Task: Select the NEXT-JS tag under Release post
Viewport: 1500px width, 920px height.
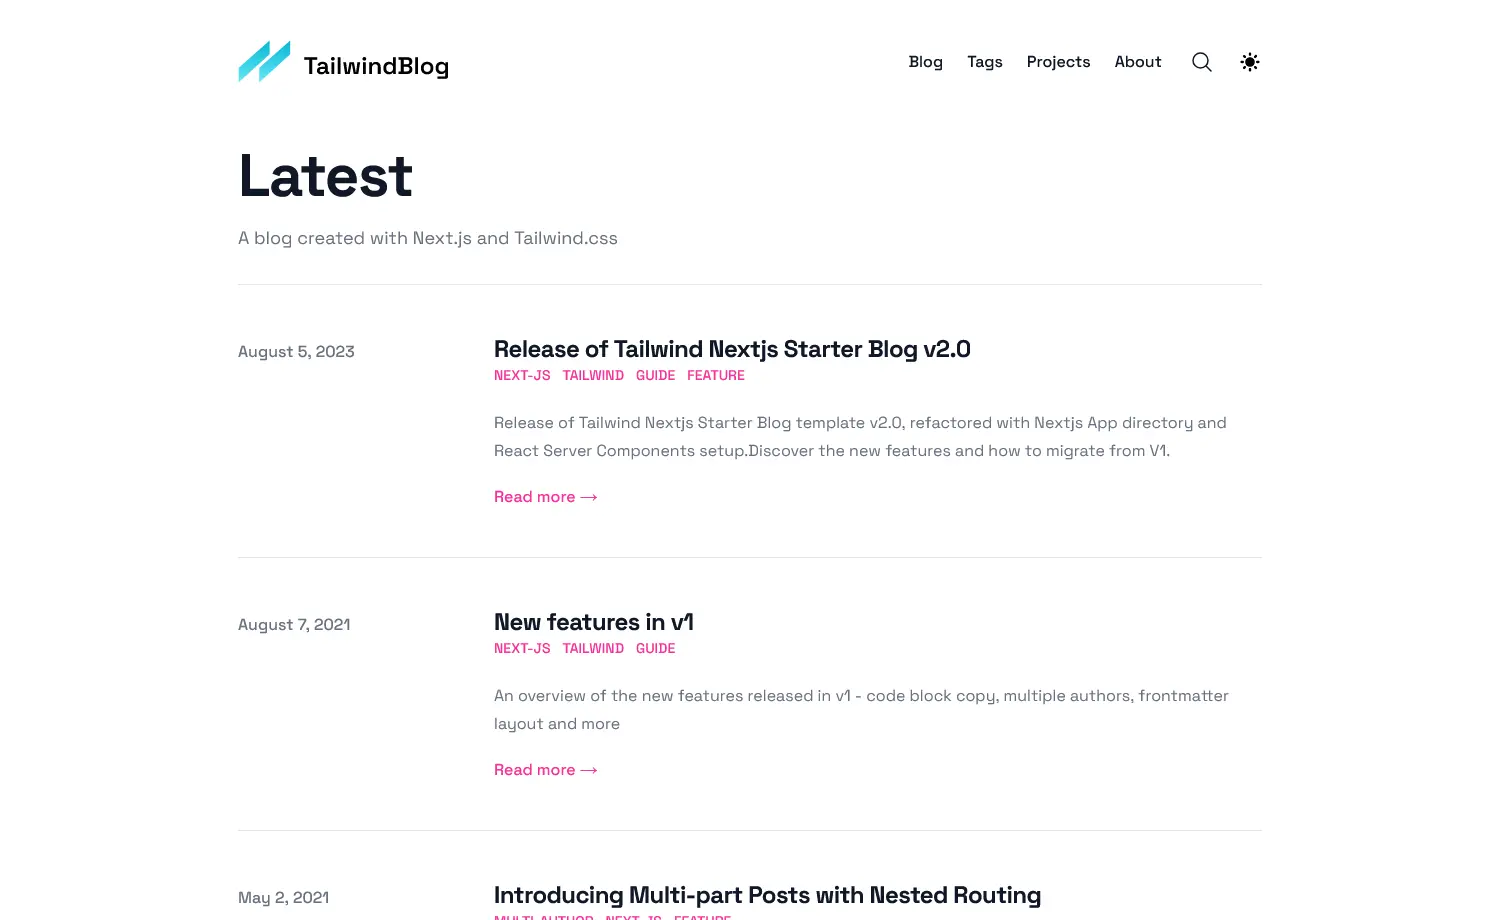Action: [x=521, y=375]
